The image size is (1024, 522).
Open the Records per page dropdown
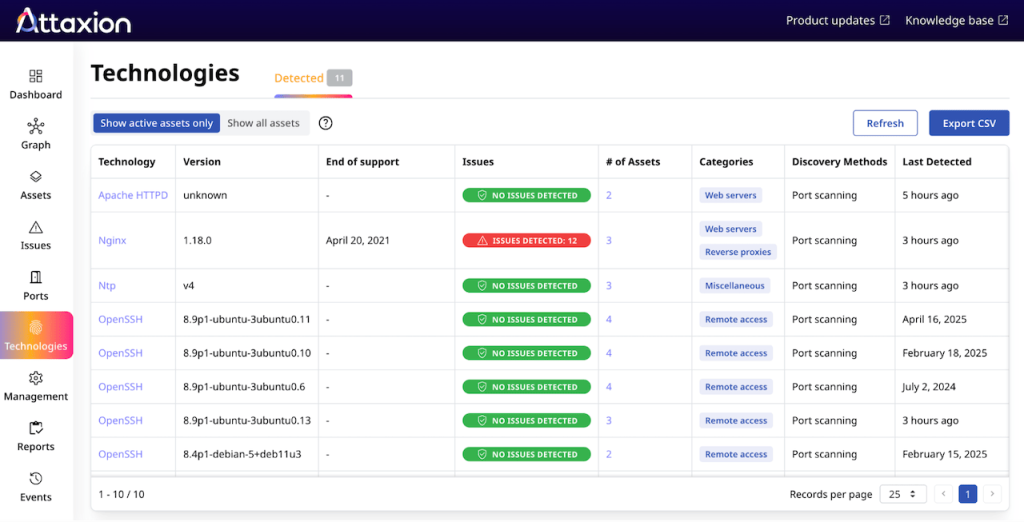(903, 494)
